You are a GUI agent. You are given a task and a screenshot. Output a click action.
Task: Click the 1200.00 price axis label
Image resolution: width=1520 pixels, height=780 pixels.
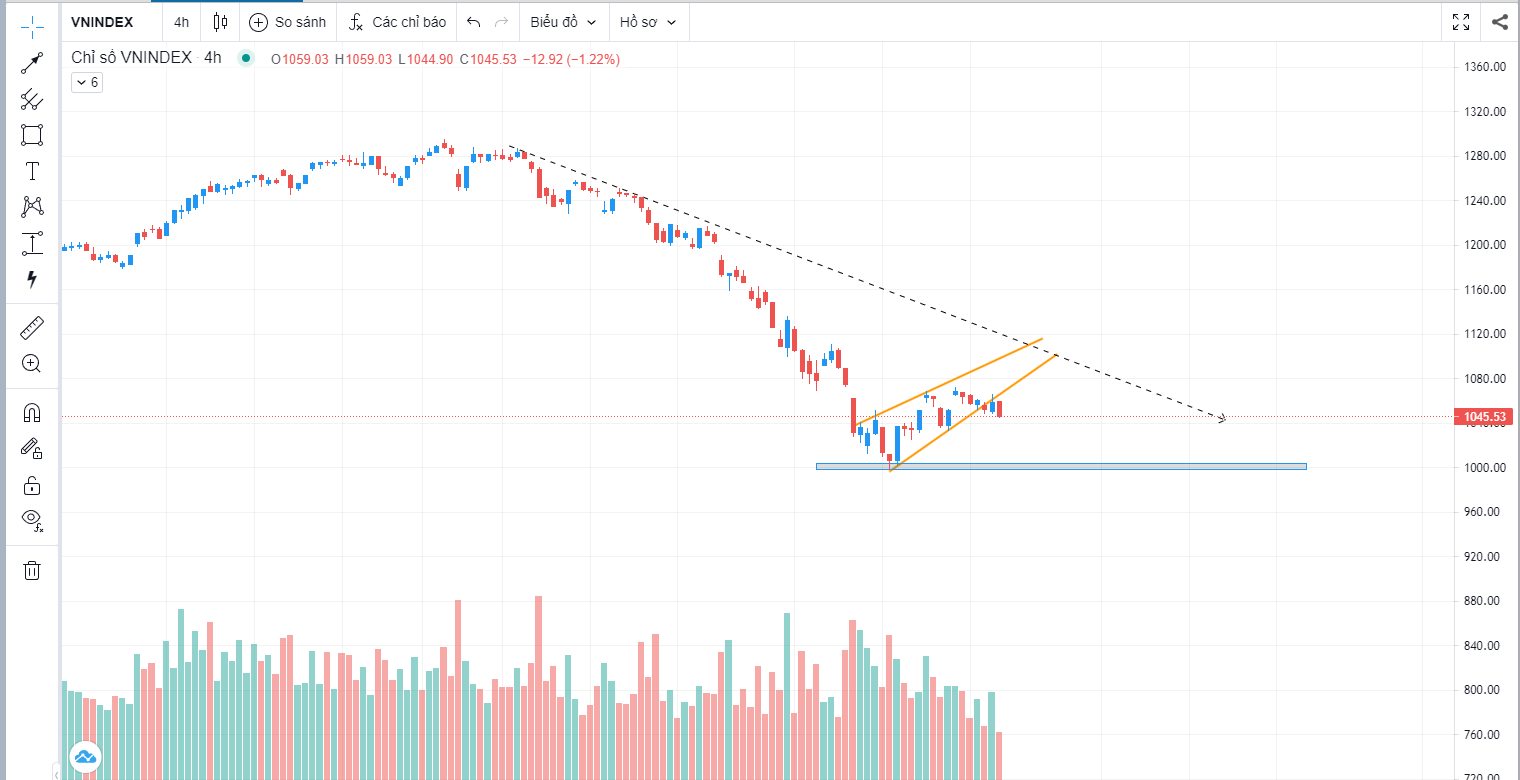(1485, 245)
